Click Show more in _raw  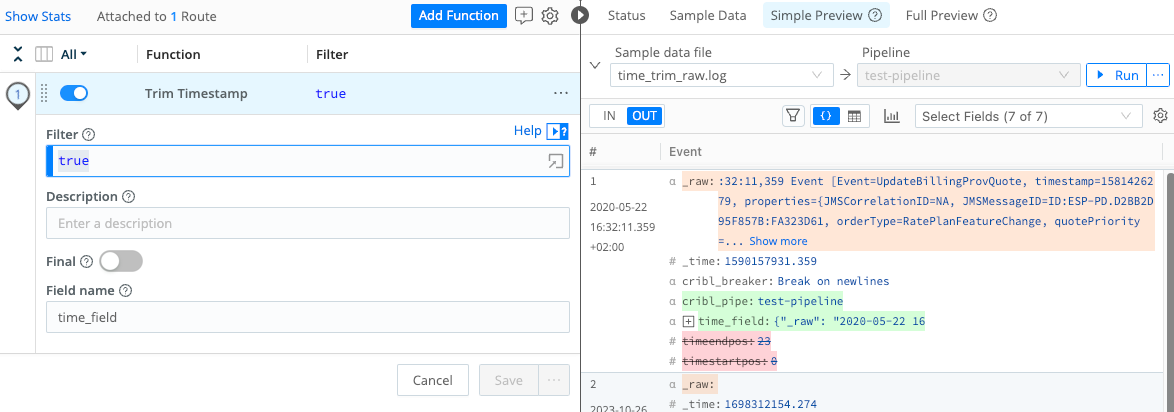(778, 241)
